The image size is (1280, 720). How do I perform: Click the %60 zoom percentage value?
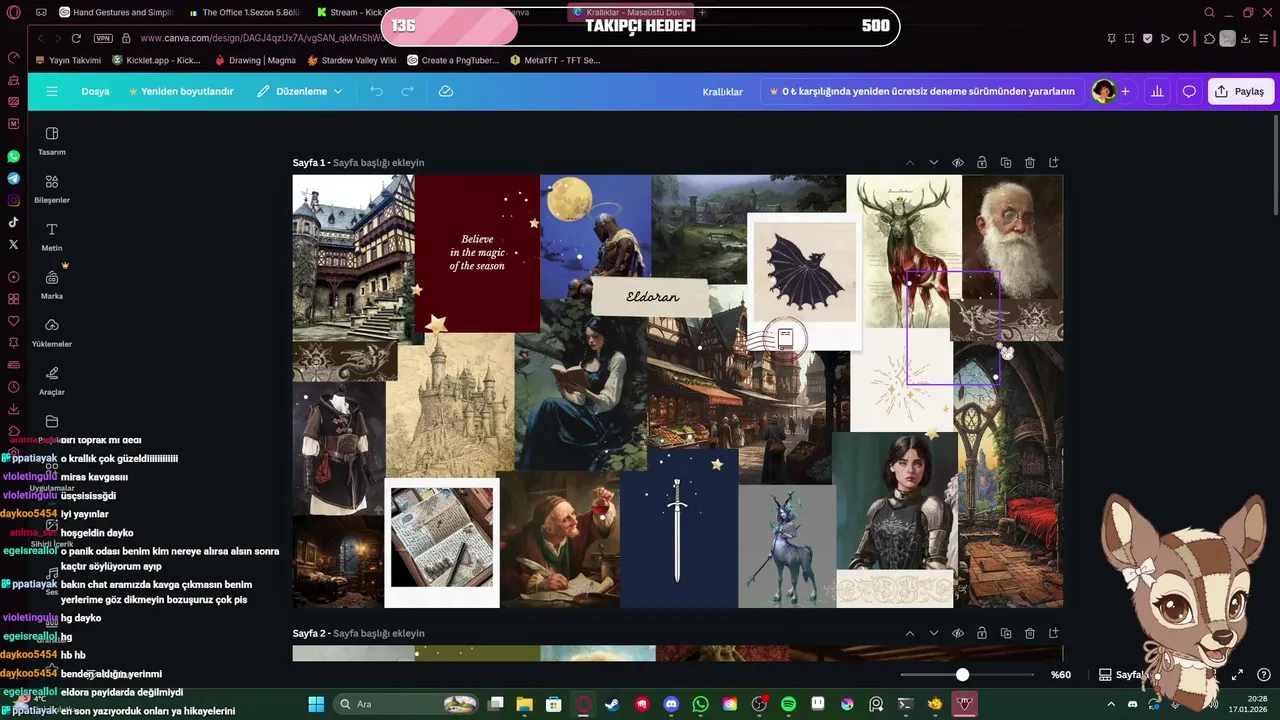[x=1061, y=675]
